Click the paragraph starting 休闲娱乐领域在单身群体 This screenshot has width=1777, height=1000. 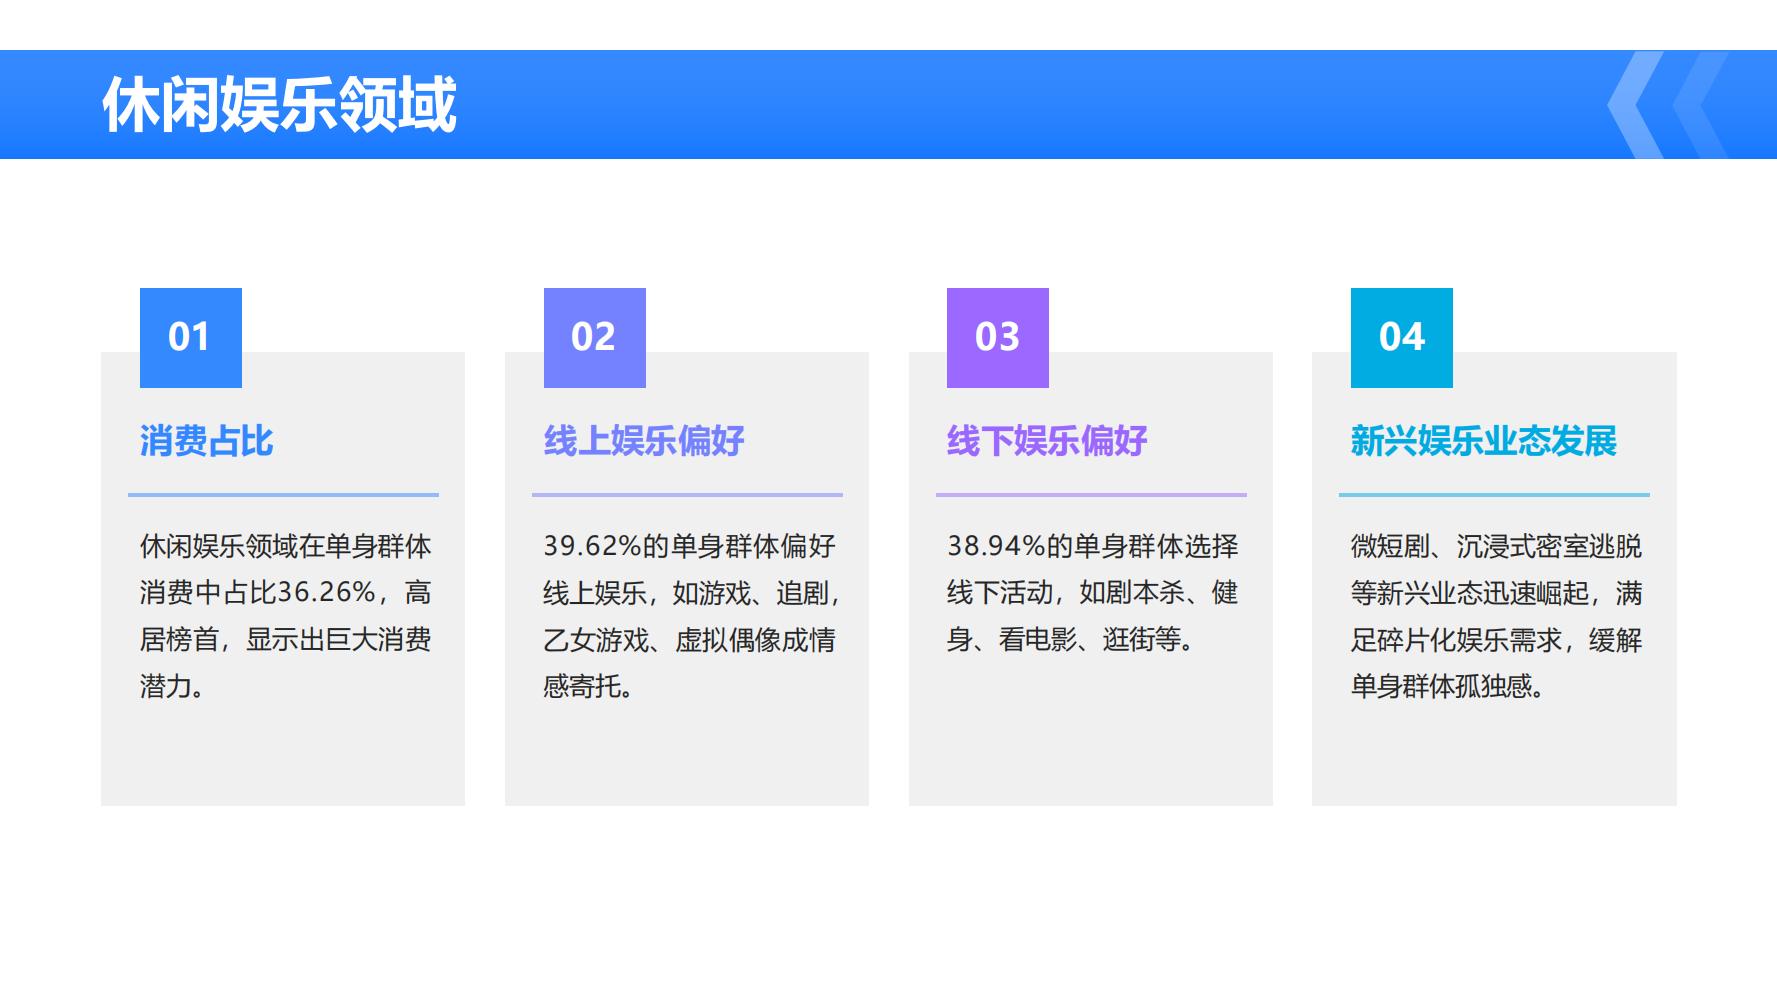point(286,616)
